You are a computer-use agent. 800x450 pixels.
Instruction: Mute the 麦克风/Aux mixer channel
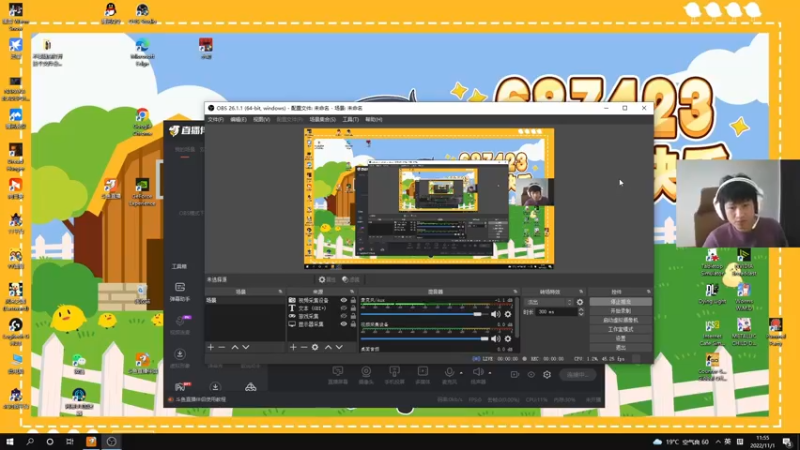click(495, 314)
